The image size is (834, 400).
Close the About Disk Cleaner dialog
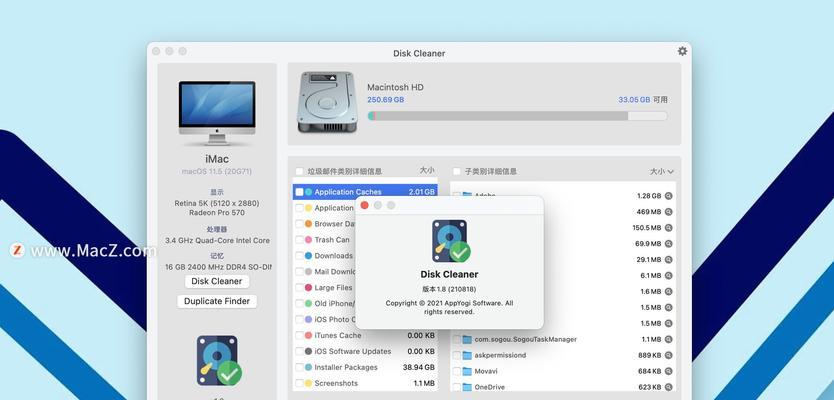coord(364,205)
